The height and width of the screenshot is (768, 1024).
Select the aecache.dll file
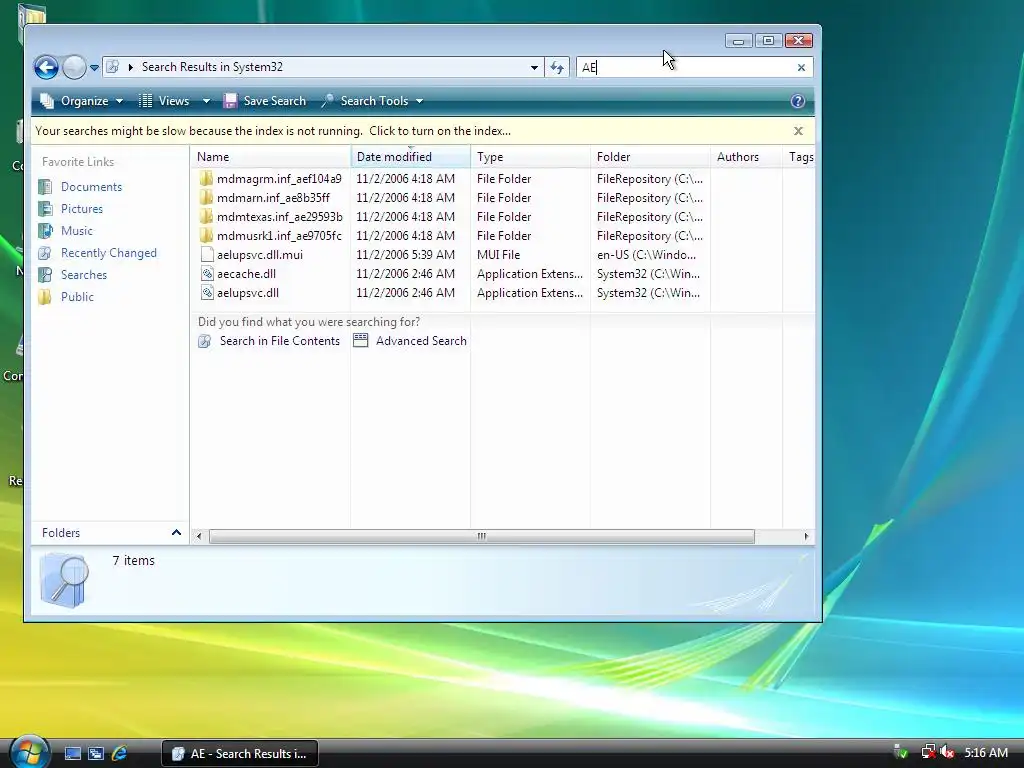click(x=246, y=274)
